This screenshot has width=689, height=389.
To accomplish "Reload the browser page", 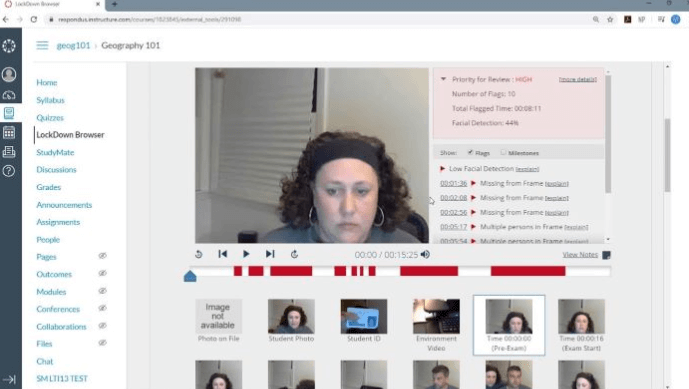I will pyautogui.click(x=34, y=19).
